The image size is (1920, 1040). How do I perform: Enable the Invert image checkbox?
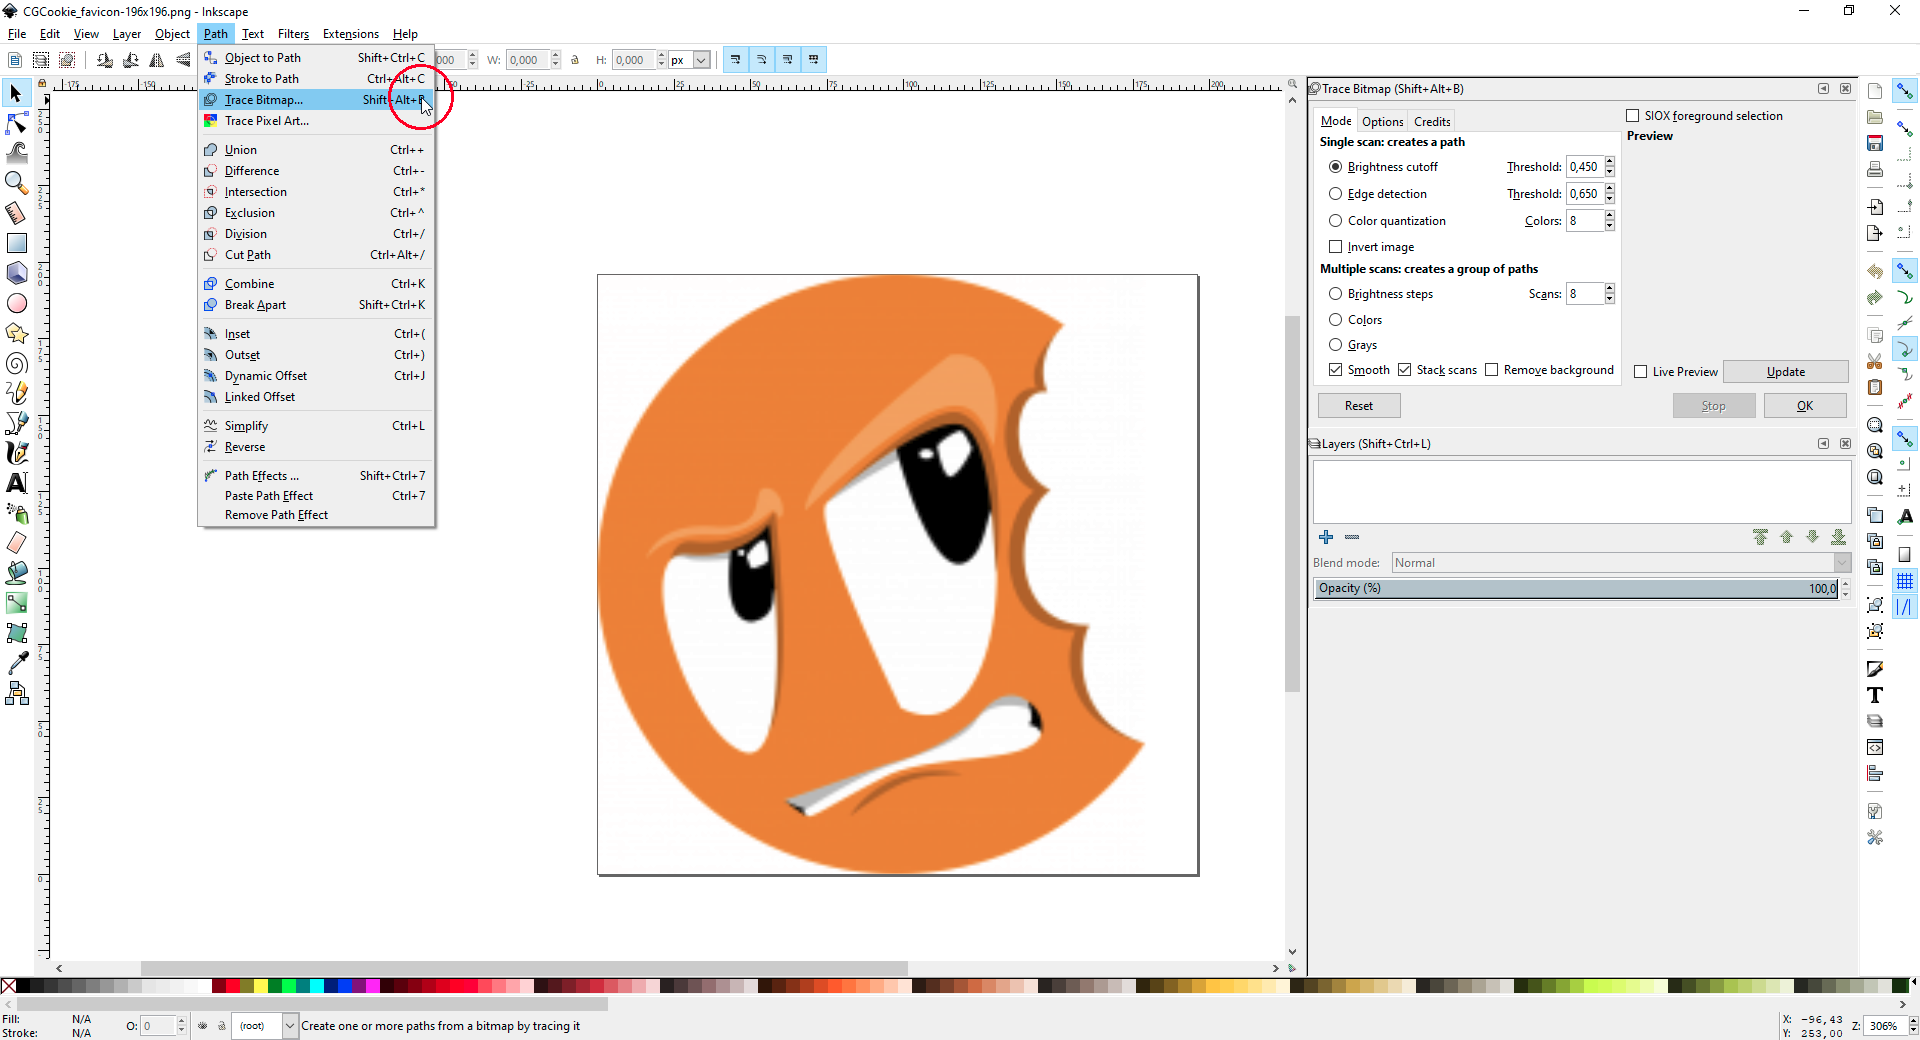(1335, 247)
